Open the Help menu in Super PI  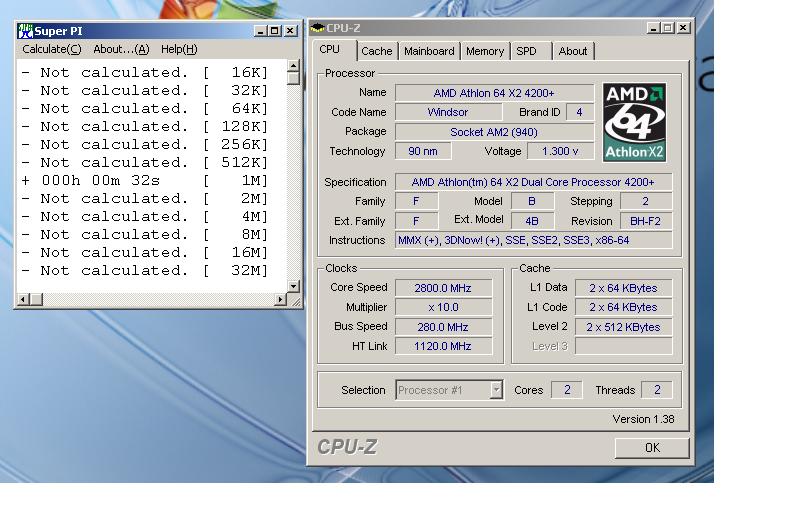pyautogui.click(x=179, y=49)
